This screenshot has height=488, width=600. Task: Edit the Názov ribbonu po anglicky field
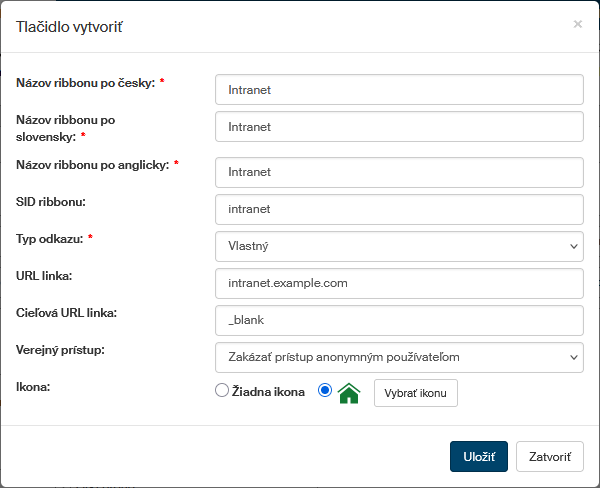click(x=399, y=172)
